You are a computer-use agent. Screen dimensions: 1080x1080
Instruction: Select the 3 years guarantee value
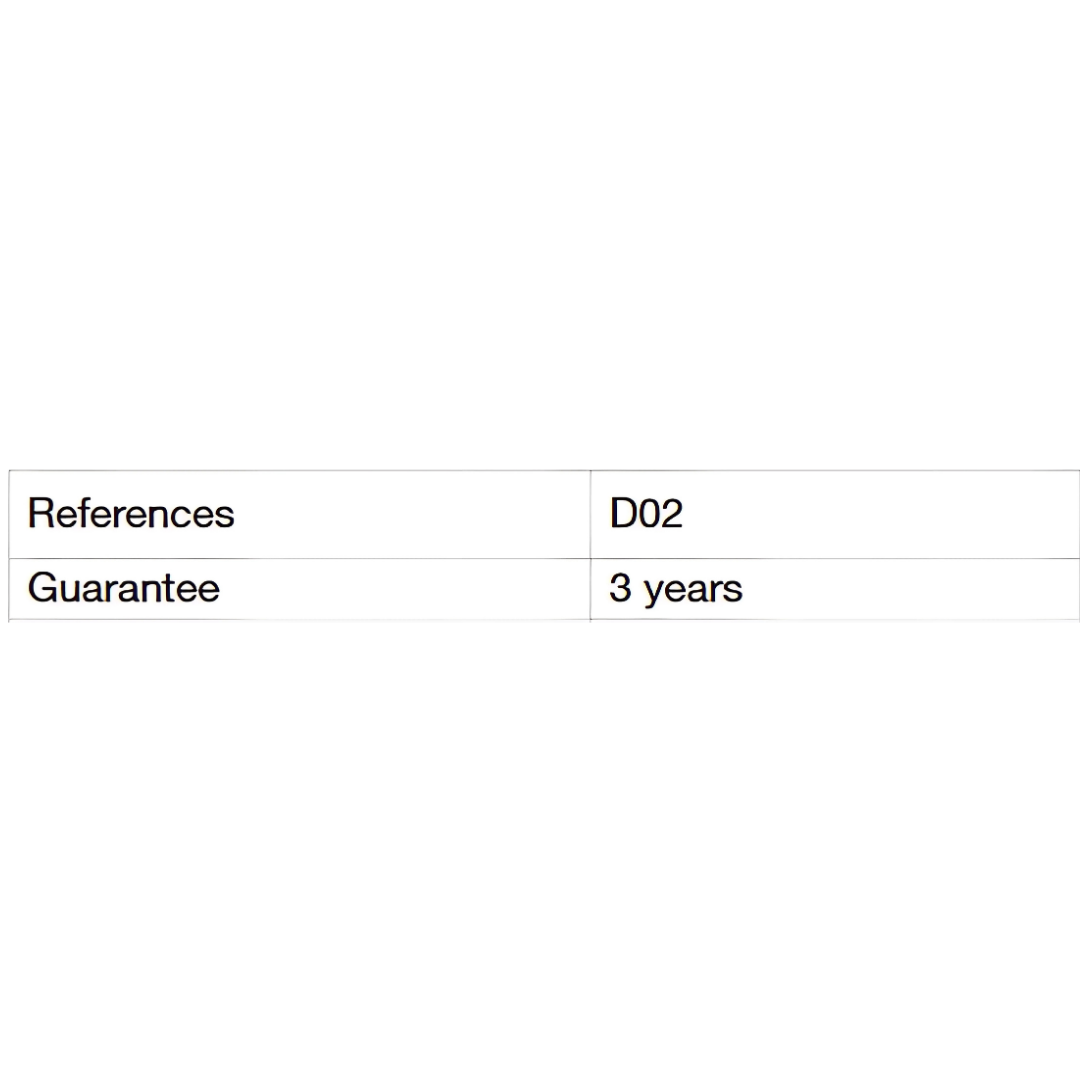pos(676,590)
